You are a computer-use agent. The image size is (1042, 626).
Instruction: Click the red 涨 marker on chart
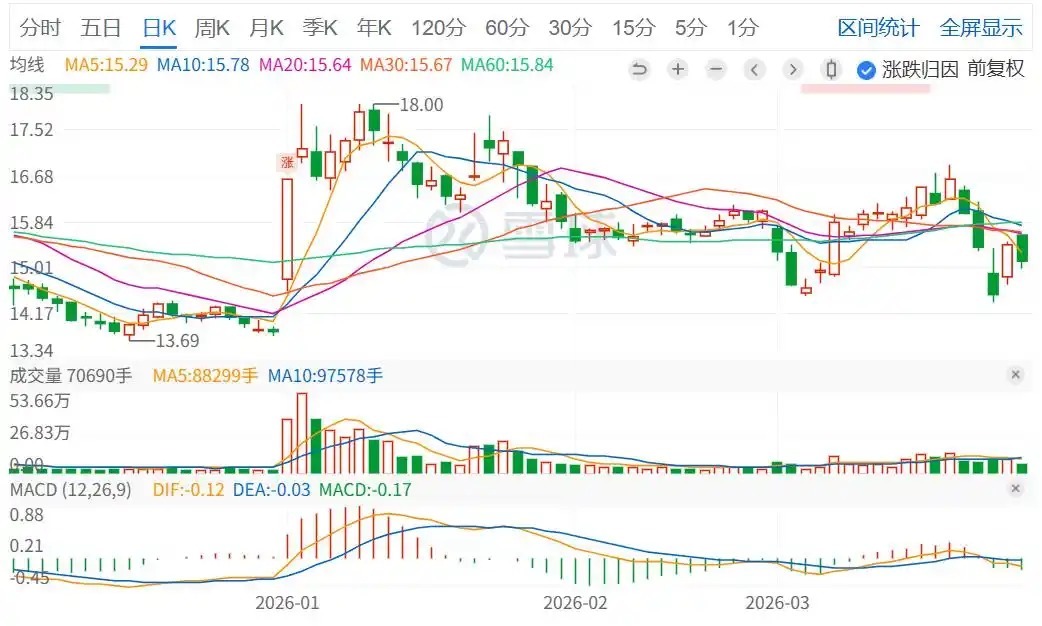pos(287,162)
